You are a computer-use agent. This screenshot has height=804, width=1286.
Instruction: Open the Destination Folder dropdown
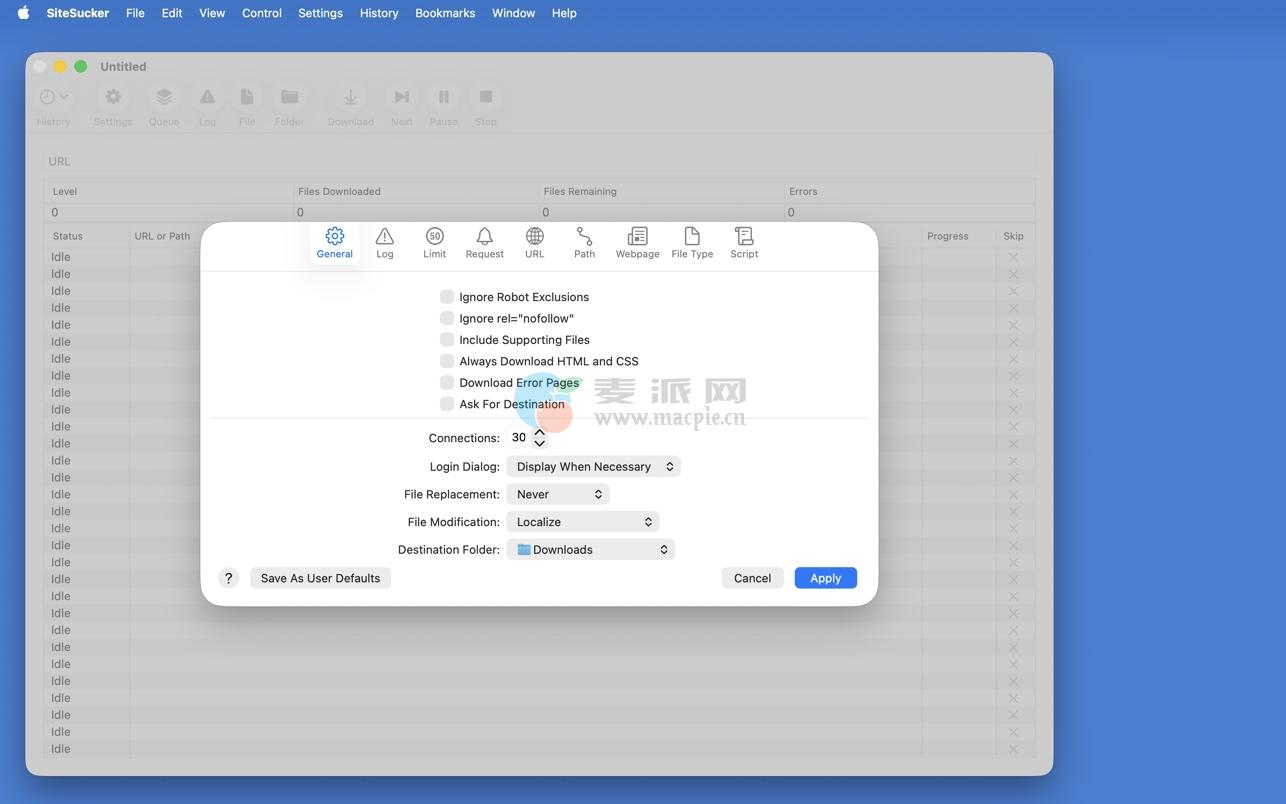591,550
